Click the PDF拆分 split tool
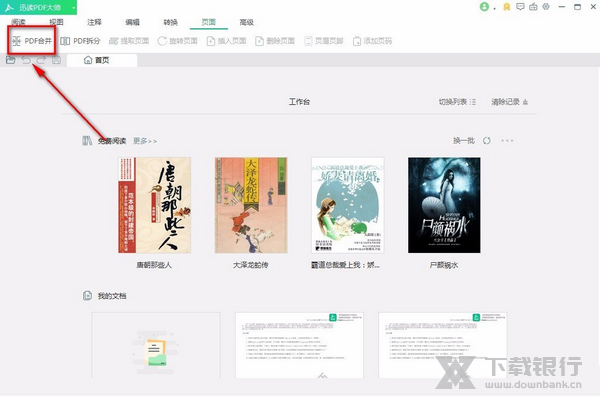The width and height of the screenshot is (600, 397). click(80, 41)
